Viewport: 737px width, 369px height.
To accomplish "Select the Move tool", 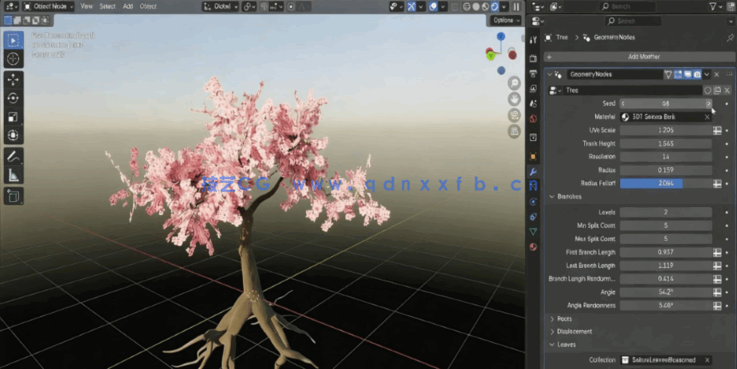I will [x=14, y=79].
